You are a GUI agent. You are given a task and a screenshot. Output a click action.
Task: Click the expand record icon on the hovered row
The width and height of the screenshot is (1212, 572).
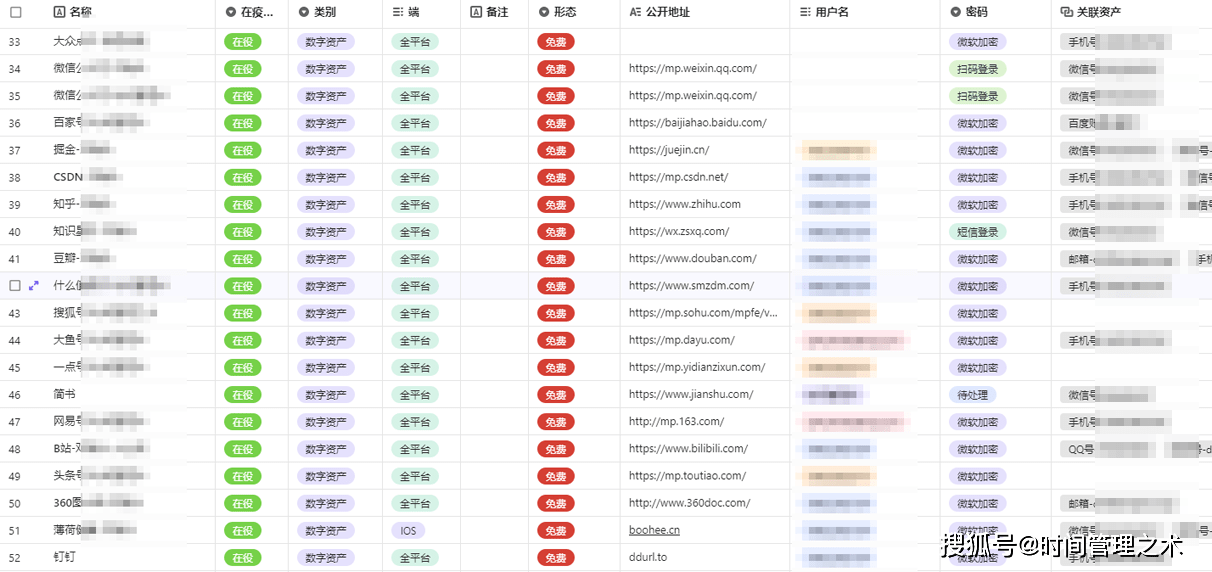34,286
